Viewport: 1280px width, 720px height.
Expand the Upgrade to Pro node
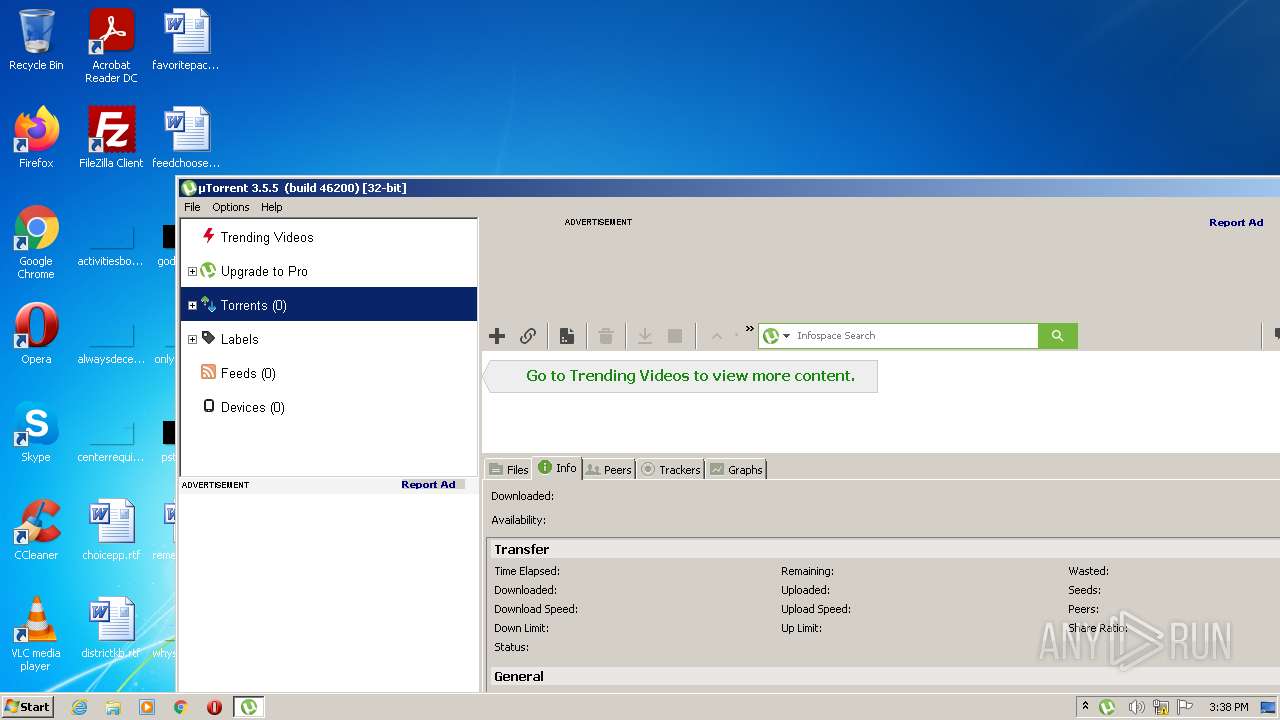click(x=192, y=271)
